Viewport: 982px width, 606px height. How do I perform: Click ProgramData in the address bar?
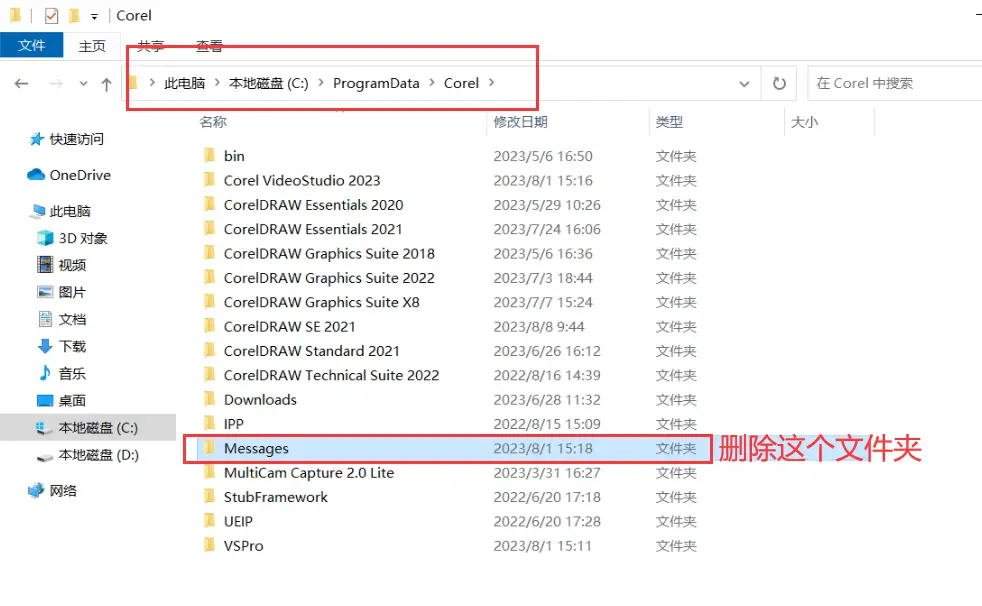[x=376, y=83]
